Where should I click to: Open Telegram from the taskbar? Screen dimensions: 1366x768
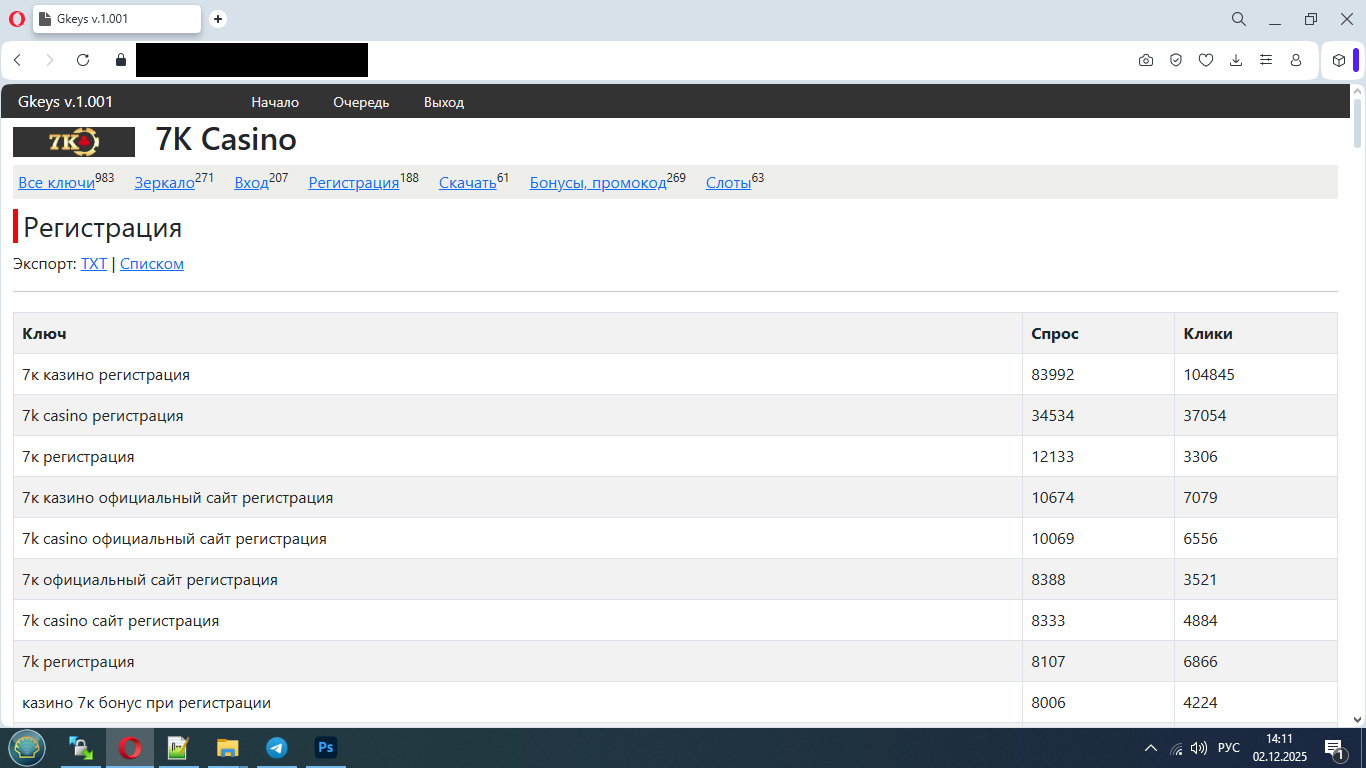pyautogui.click(x=277, y=748)
